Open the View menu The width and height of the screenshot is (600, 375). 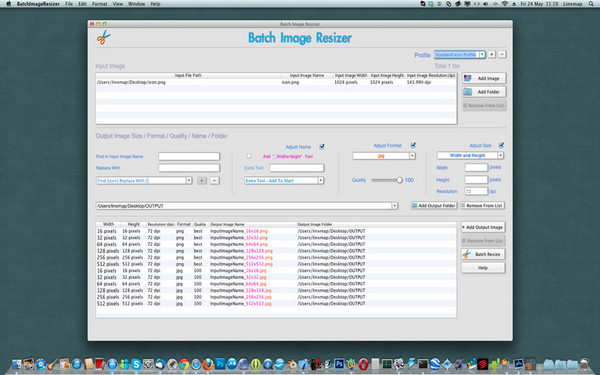pos(117,4)
